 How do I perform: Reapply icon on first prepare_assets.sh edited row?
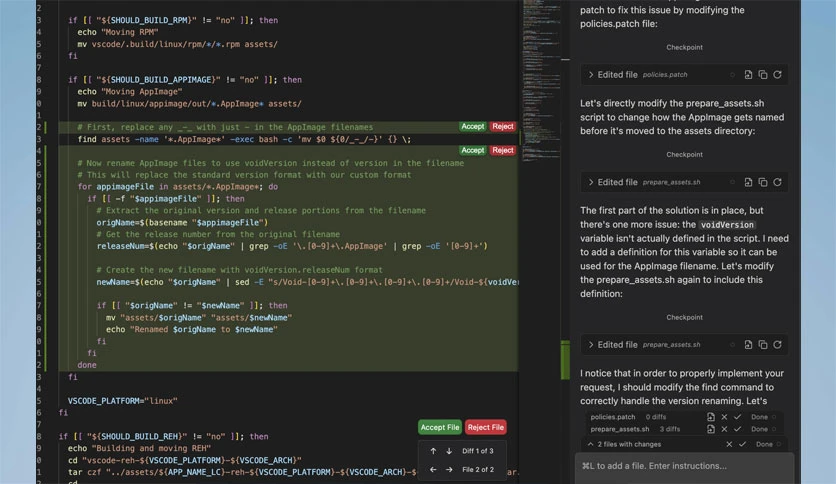pos(777,182)
